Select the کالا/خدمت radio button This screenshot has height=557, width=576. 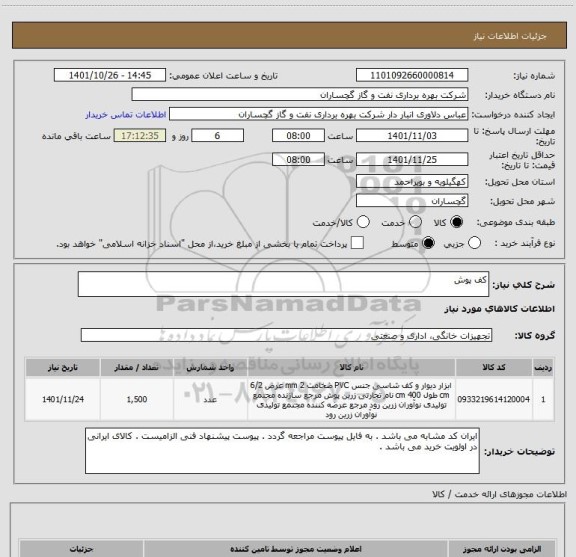[x=363, y=222]
